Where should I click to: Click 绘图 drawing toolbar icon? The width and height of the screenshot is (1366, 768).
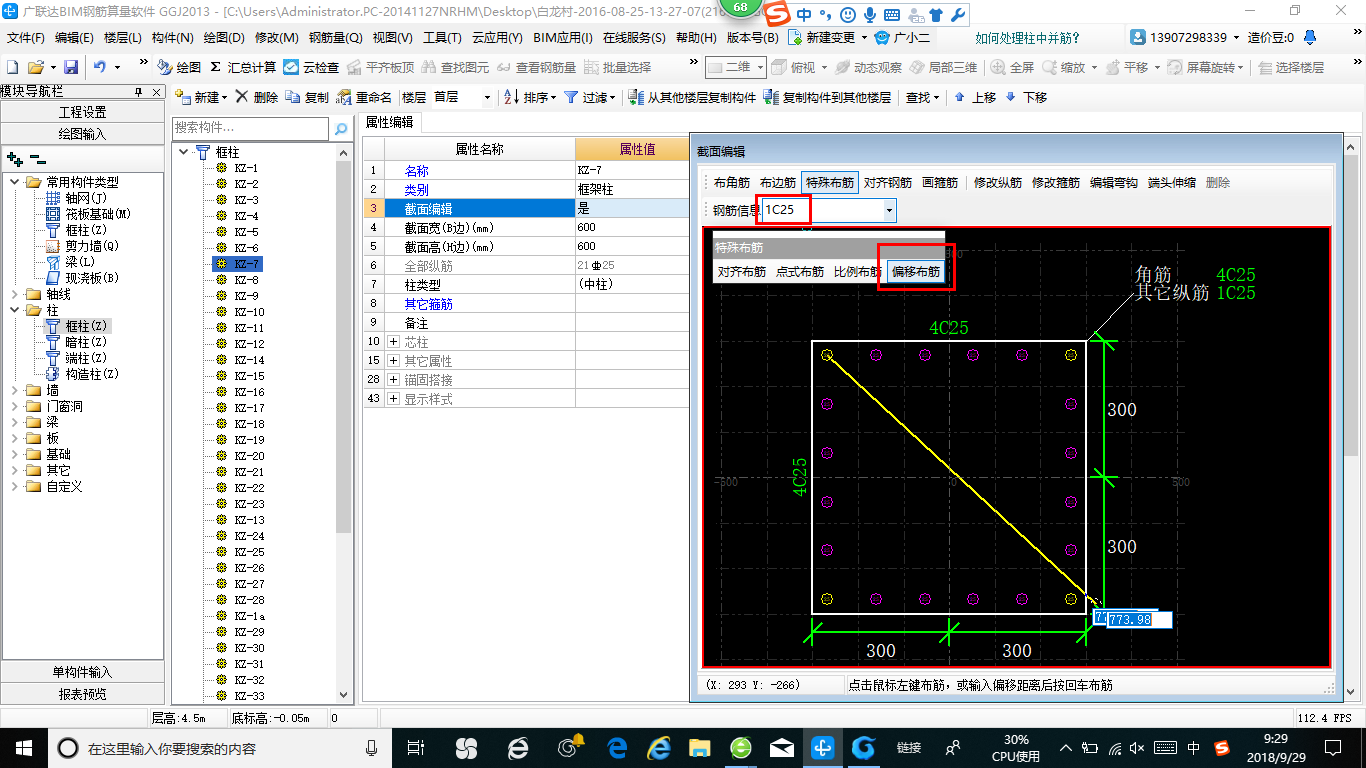pos(180,67)
